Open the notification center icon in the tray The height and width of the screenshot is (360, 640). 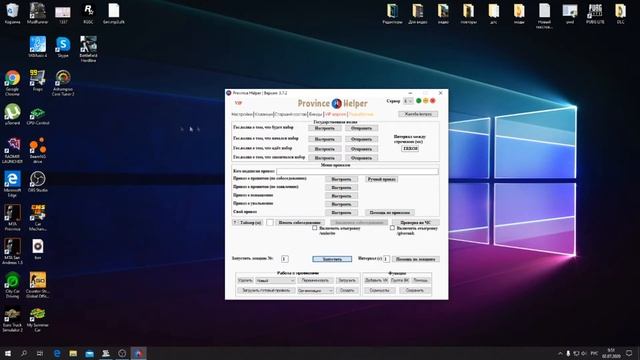tap(629, 353)
